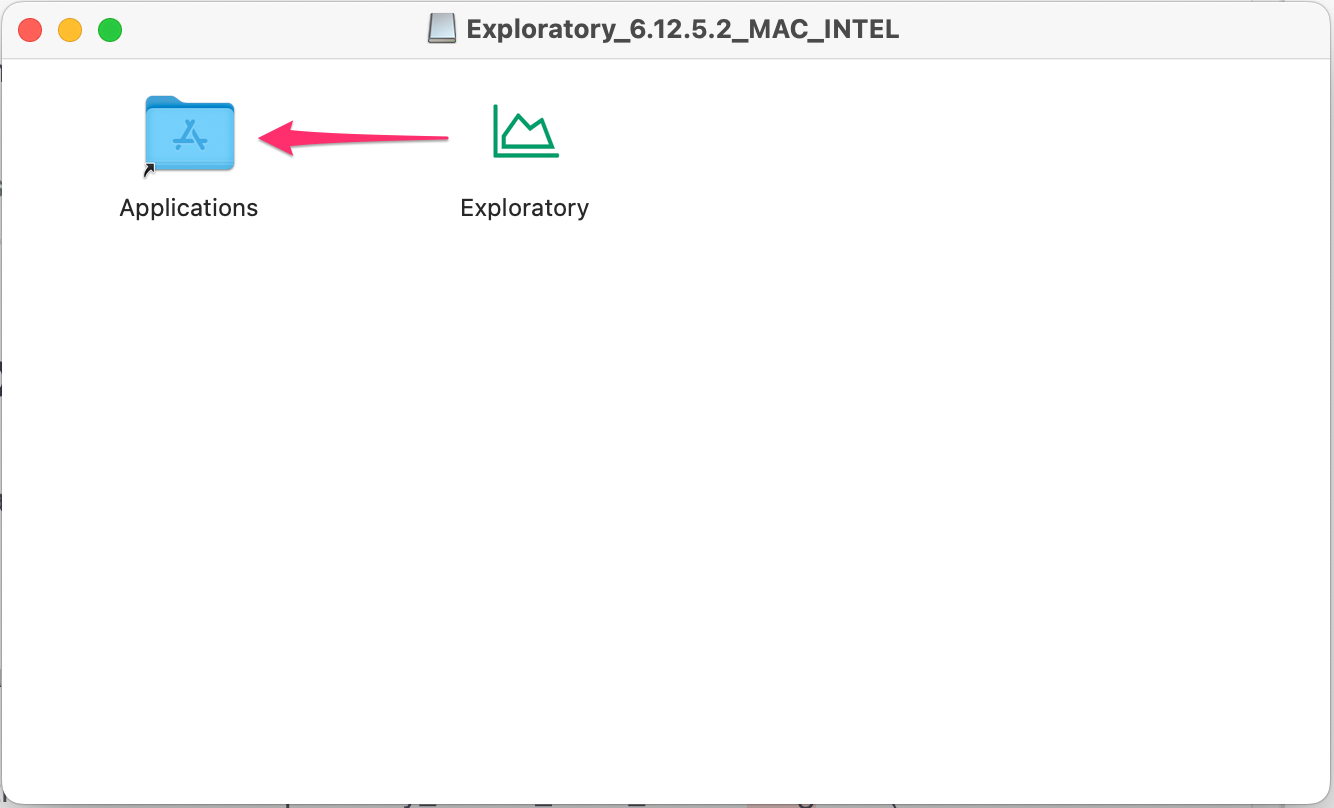Image resolution: width=1334 pixels, height=808 pixels.
Task: Click the Exploratory_6.12.5.2_MAC_INTEL window title
Action: [682, 30]
